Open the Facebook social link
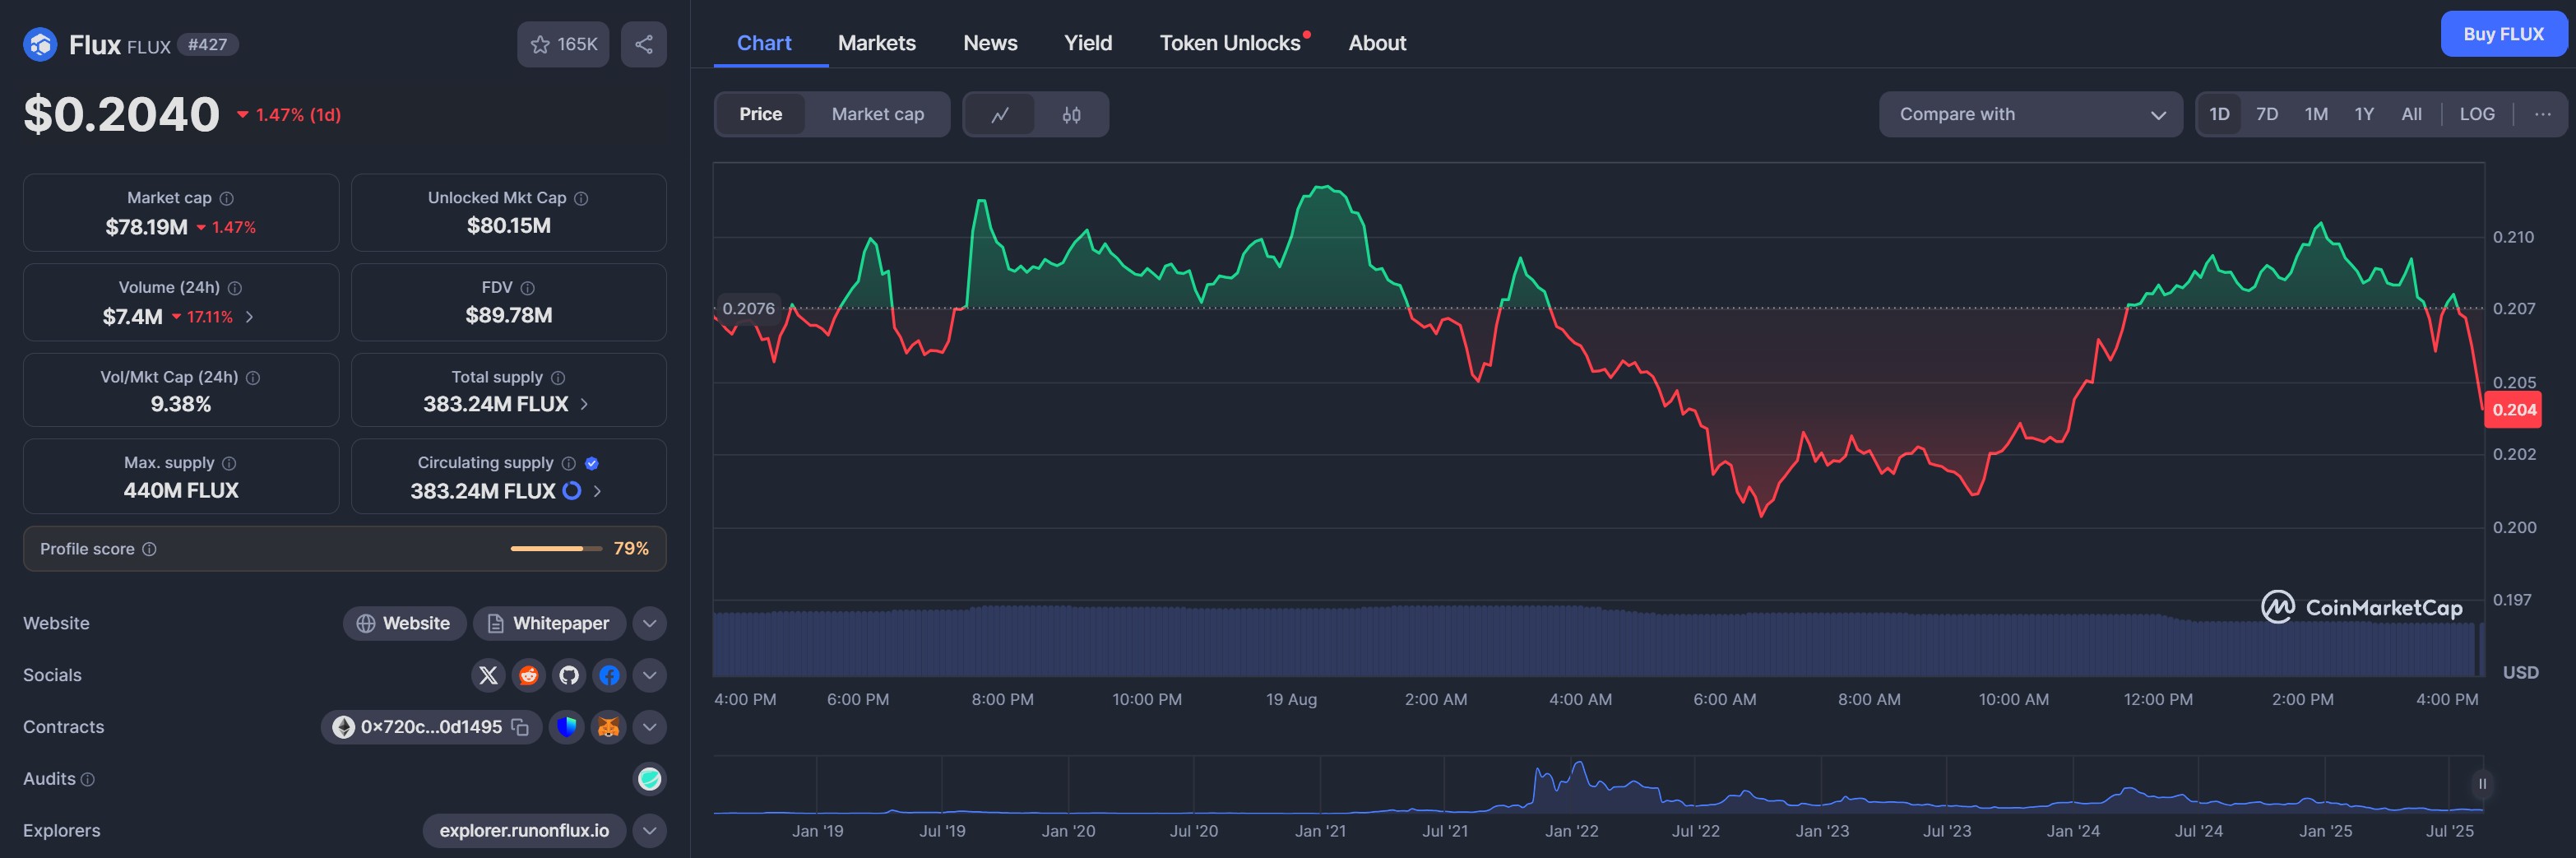Image resolution: width=2576 pixels, height=858 pixels. 609,675
